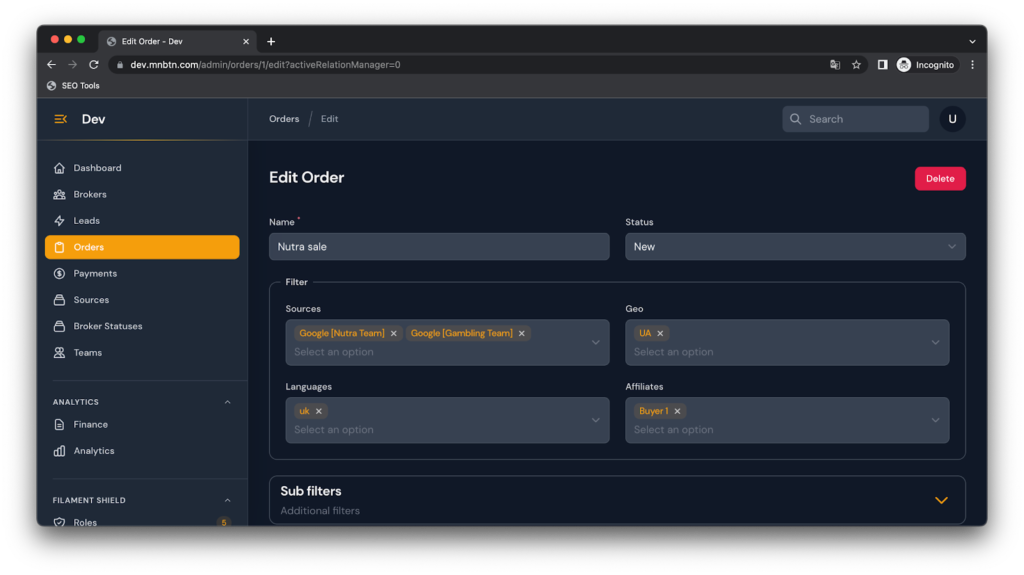
Task: Click the sidebar collapse icon next to Dev
Action: [x=60, y=119]
